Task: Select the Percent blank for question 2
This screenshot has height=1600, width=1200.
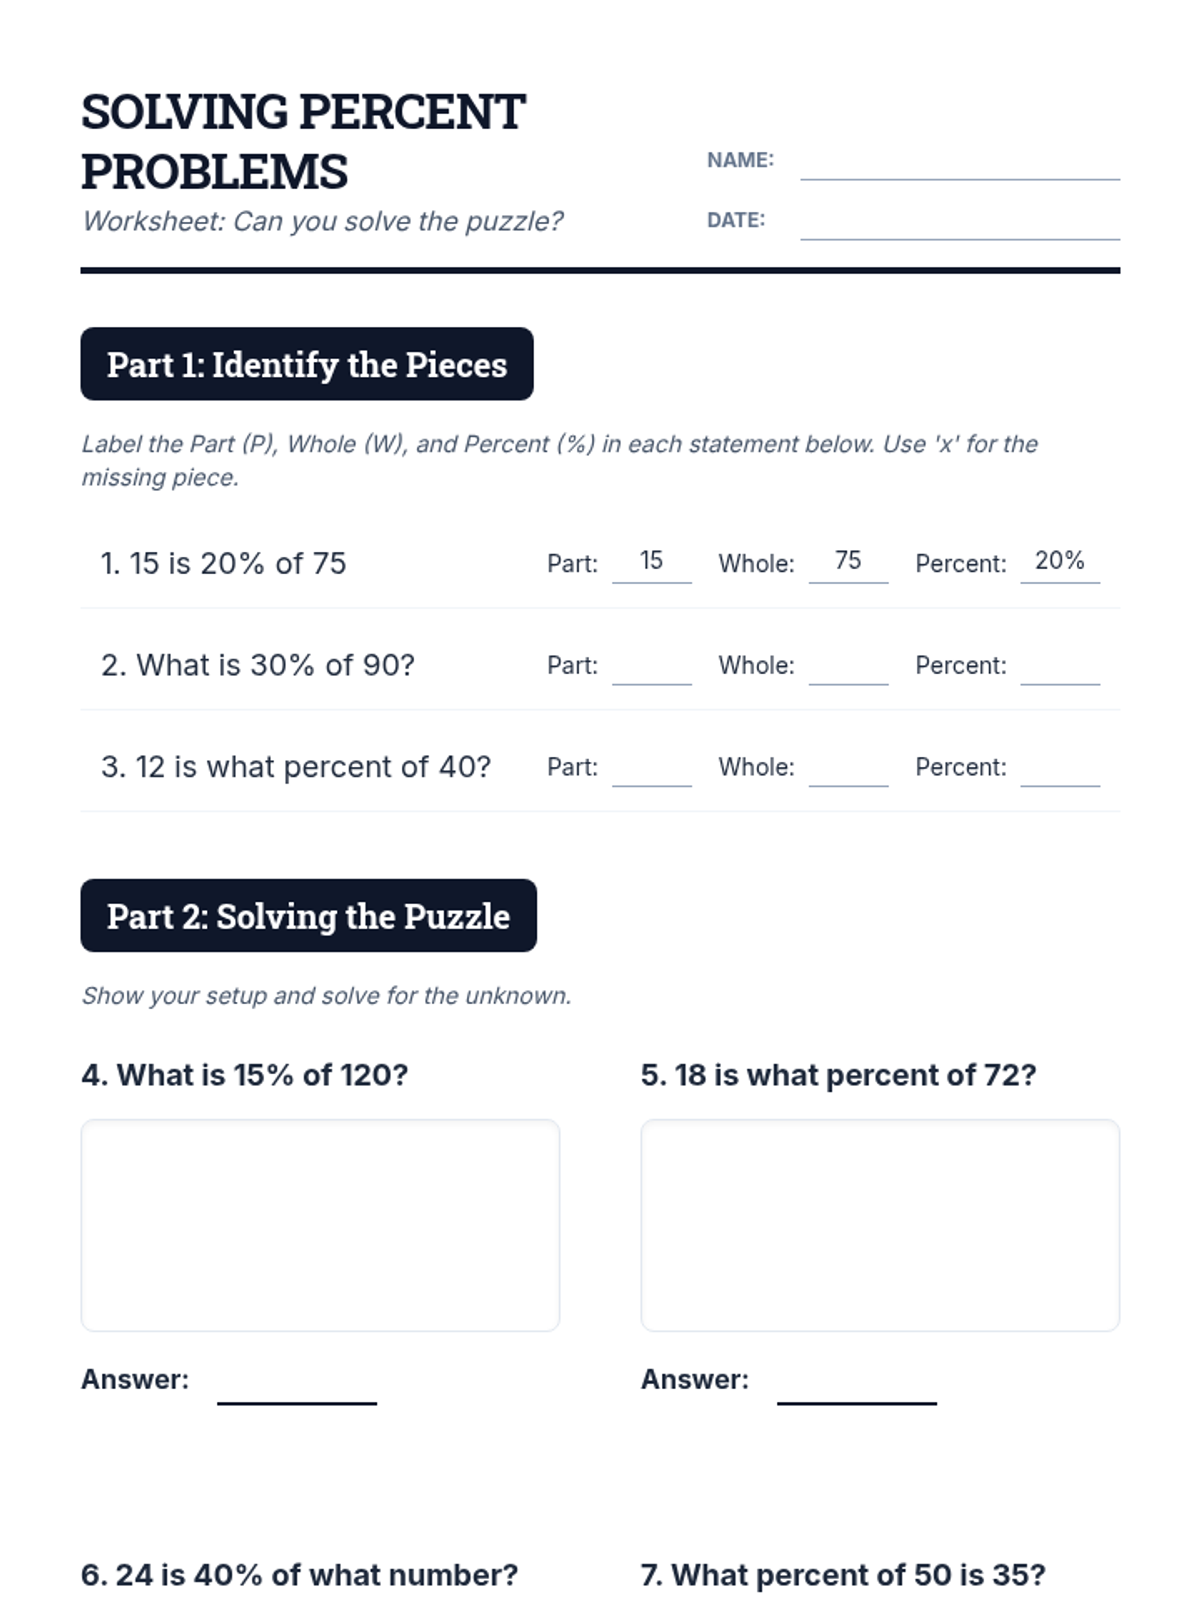Action: tap(1059, 668)
